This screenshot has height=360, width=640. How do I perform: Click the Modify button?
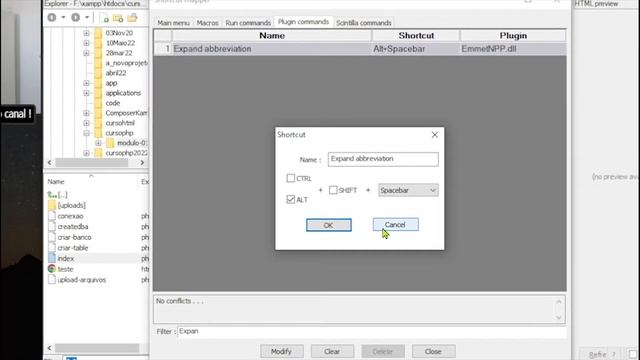tap(282, 351)
